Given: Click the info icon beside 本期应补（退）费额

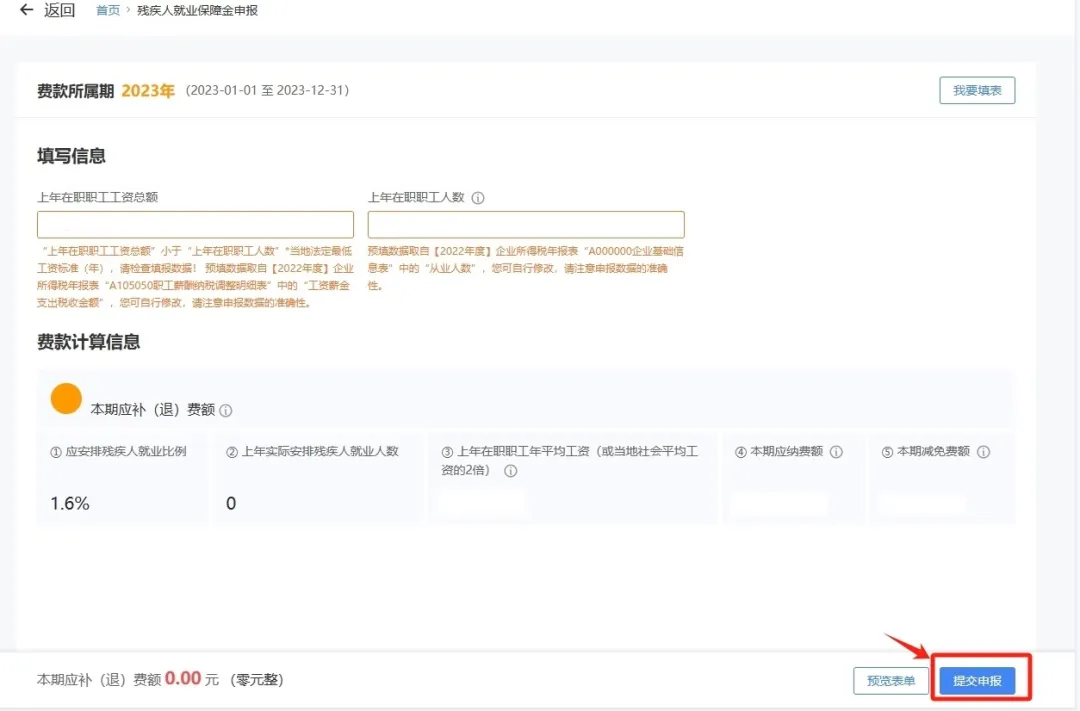Looking at the screenshot, I should pos(226,410).
